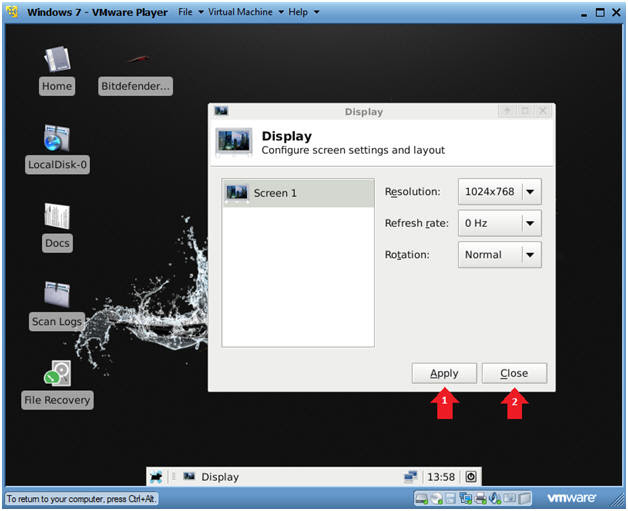Image resolution: width=628 pixels, height=511 pixels.
Task: Click the VMware message log icon
Action: tap(524, 499)
